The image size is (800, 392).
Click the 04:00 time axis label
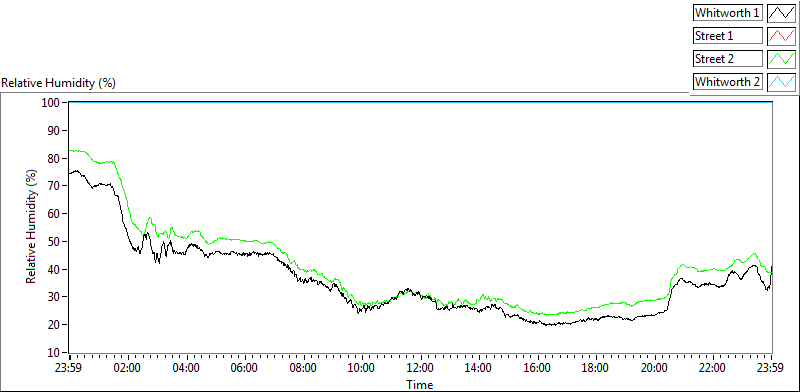[186, 368]
